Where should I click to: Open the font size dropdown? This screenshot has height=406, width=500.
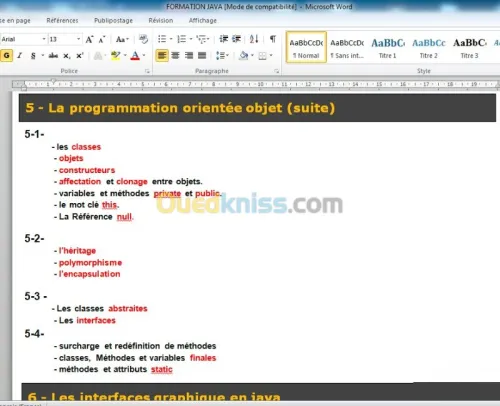(78, 39)
